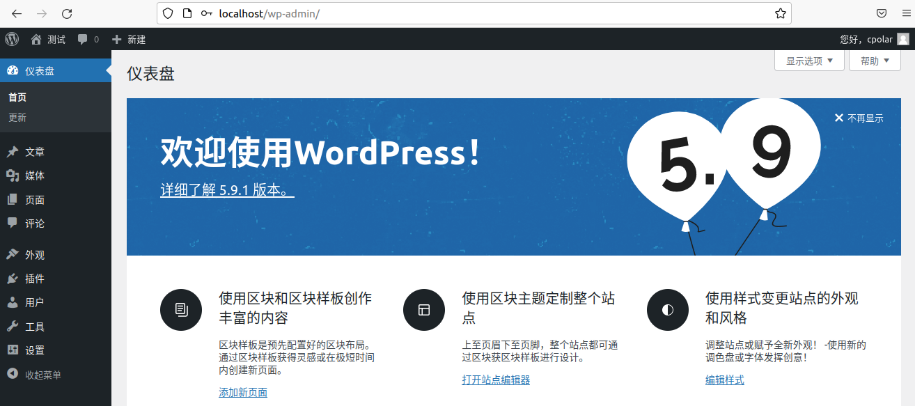Click the home icon next to 测试
The height and width of the screenshot is (406, 915).
[36, 40]
